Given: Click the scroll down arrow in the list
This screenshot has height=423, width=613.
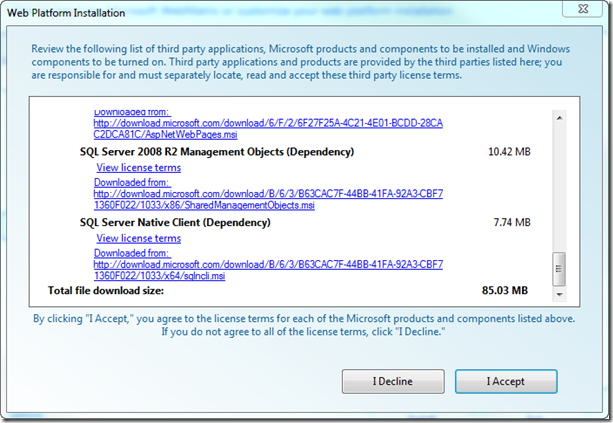Looking at the screenshot, I should (559, 294).
